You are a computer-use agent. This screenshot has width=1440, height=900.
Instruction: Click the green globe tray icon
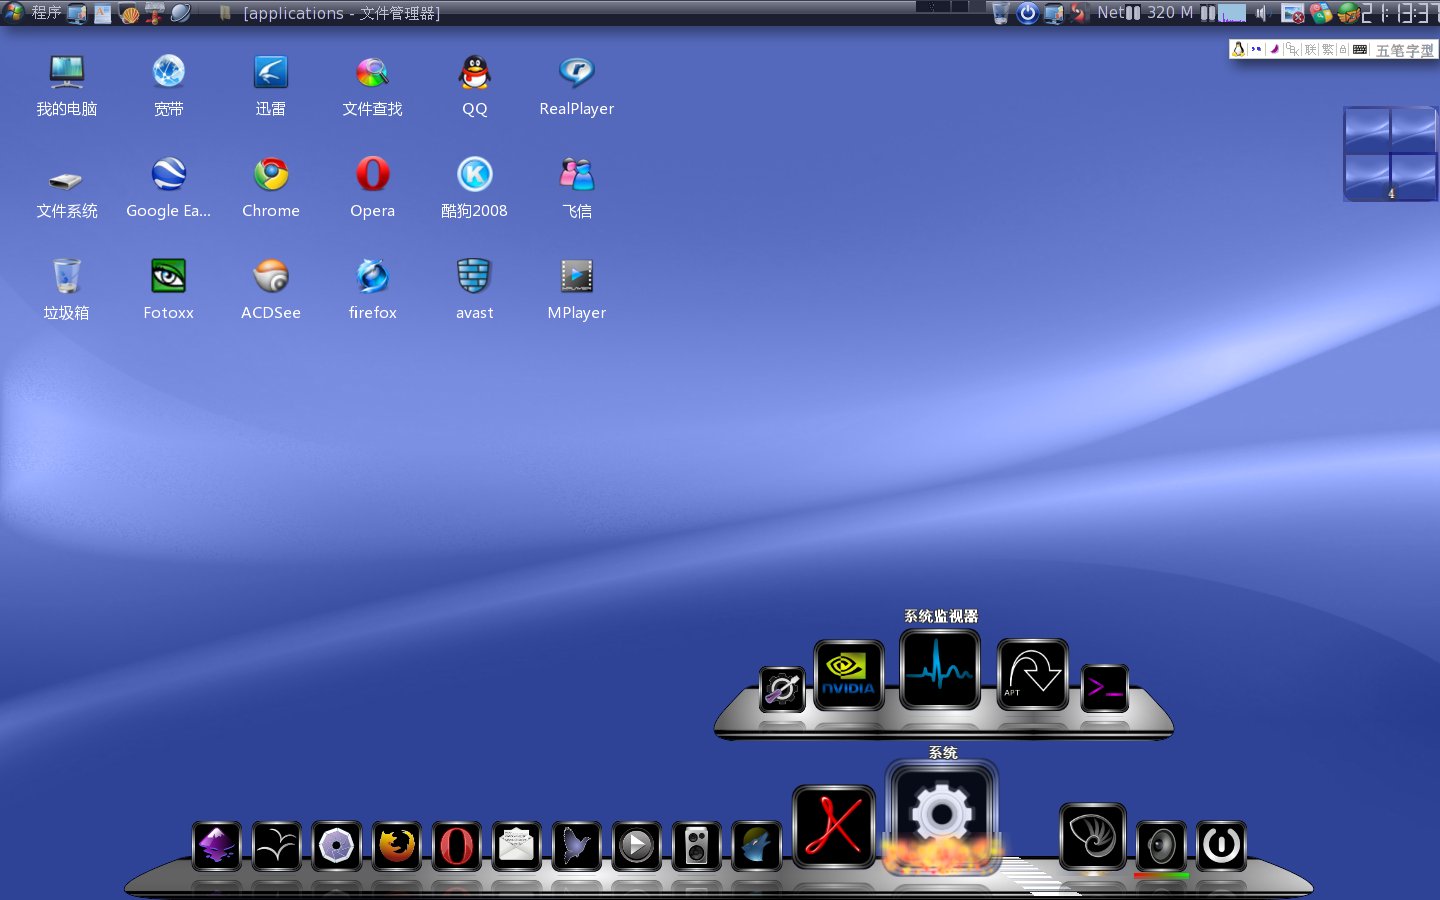(1348, 13)
